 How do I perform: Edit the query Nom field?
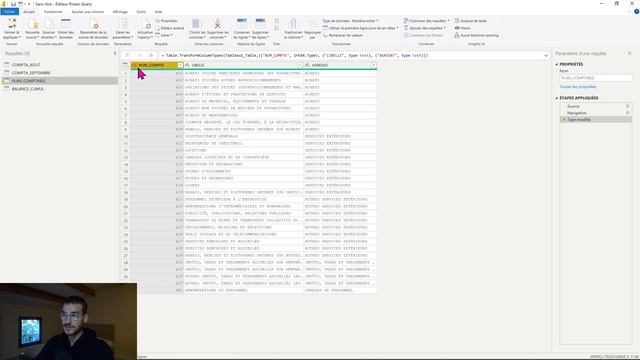pyautogui.click(x=596, y=78)
